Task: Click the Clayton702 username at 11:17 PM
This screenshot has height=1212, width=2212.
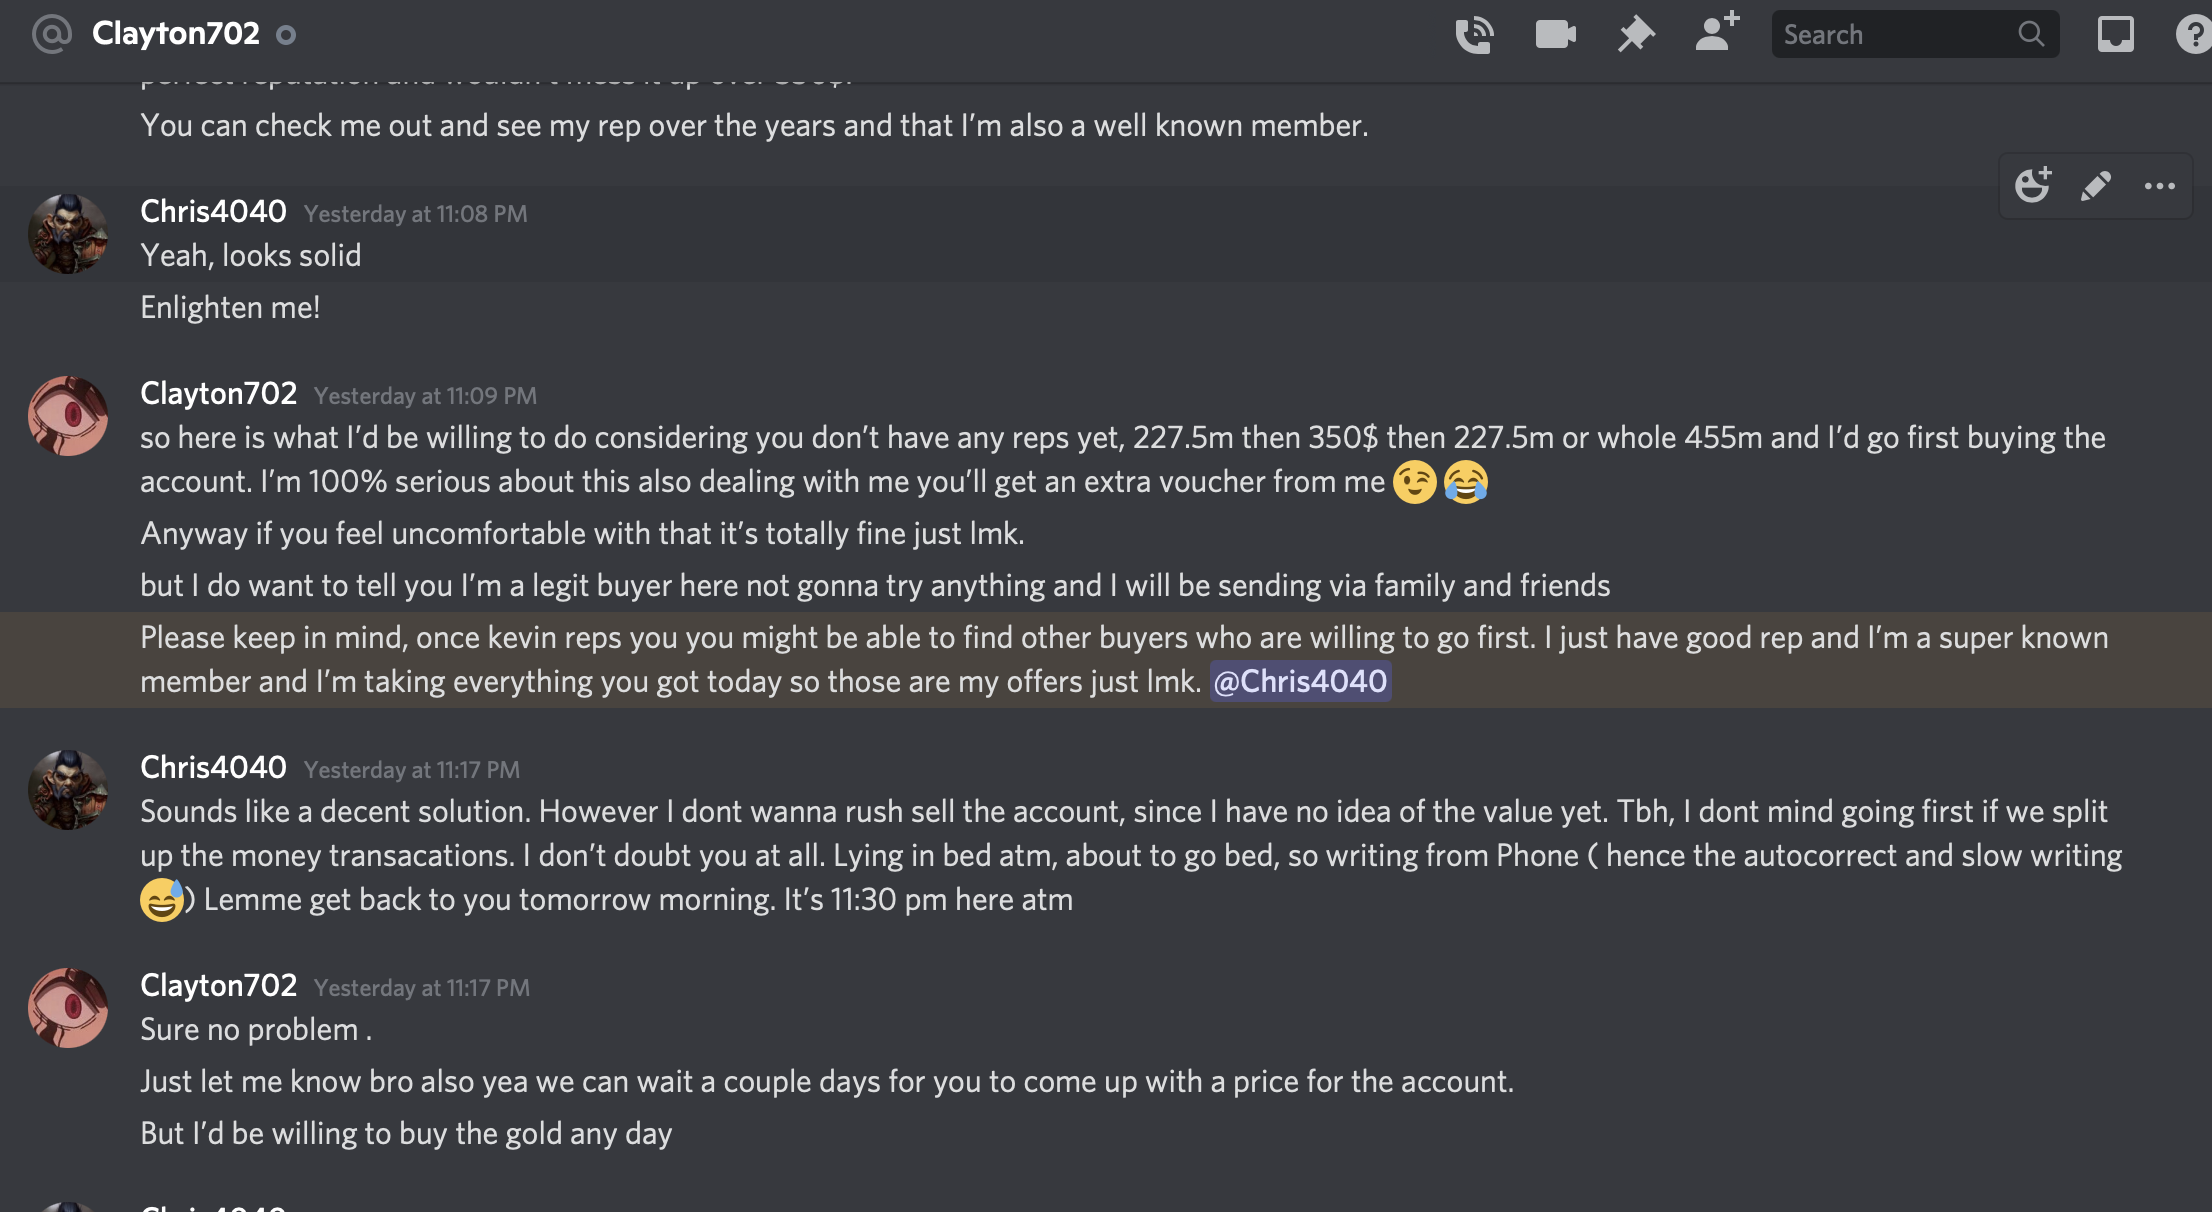Action: click(x=218, y=986)
